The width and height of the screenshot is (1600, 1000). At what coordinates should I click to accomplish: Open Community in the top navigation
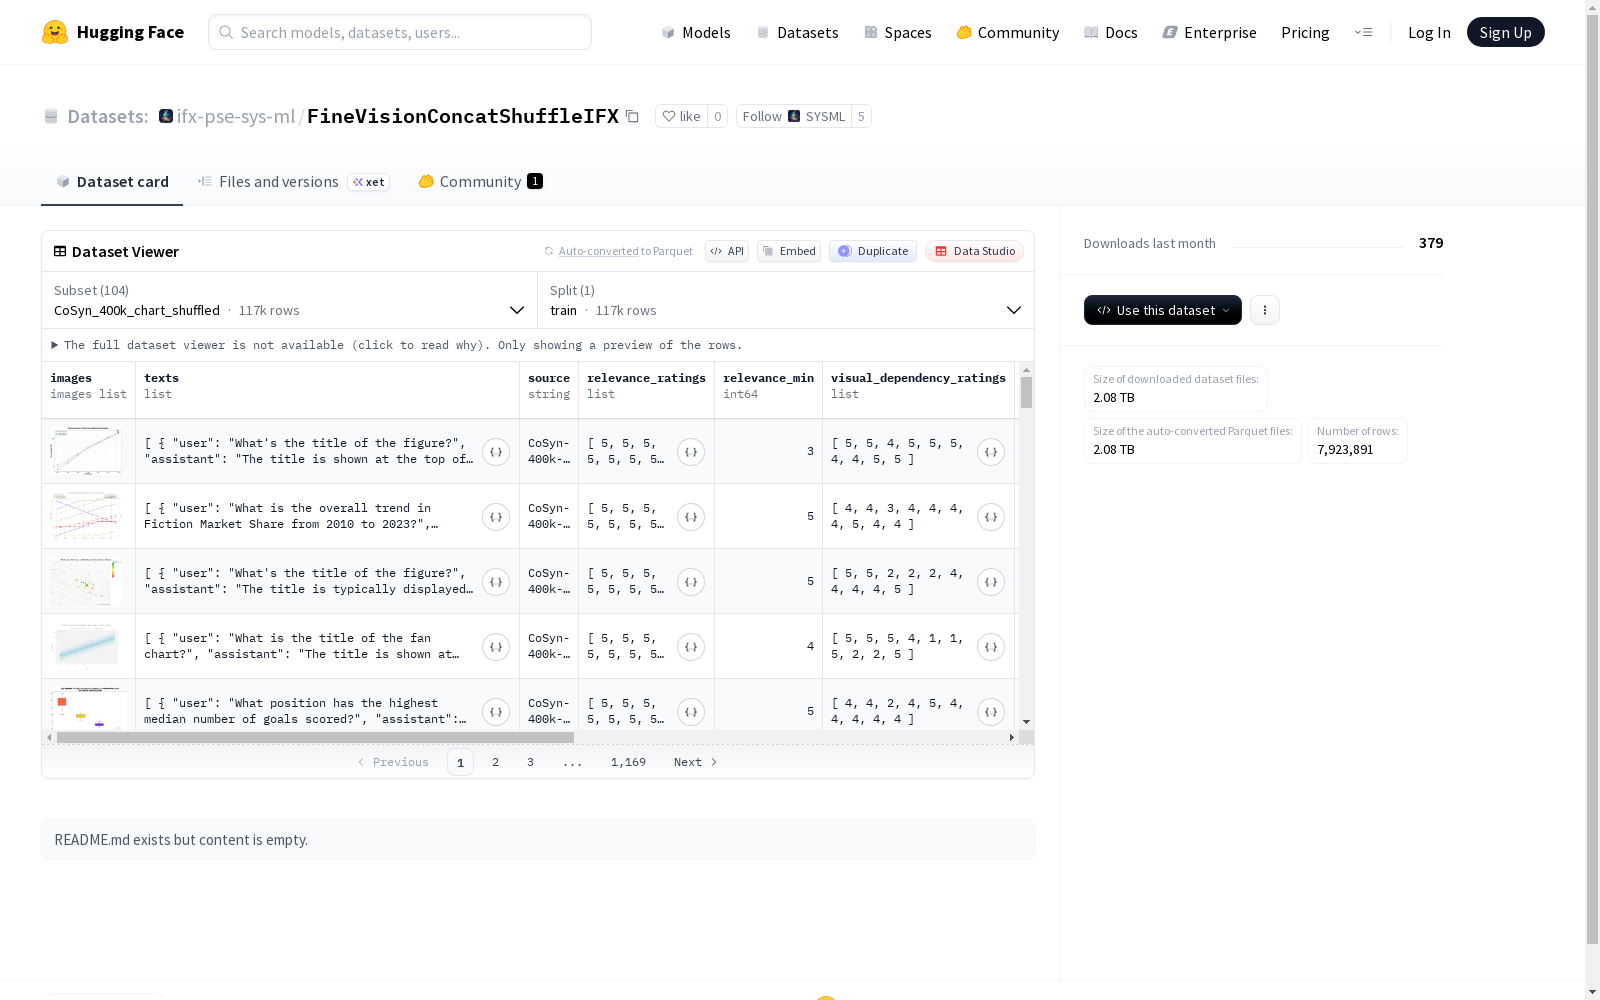pos(1008,32)
